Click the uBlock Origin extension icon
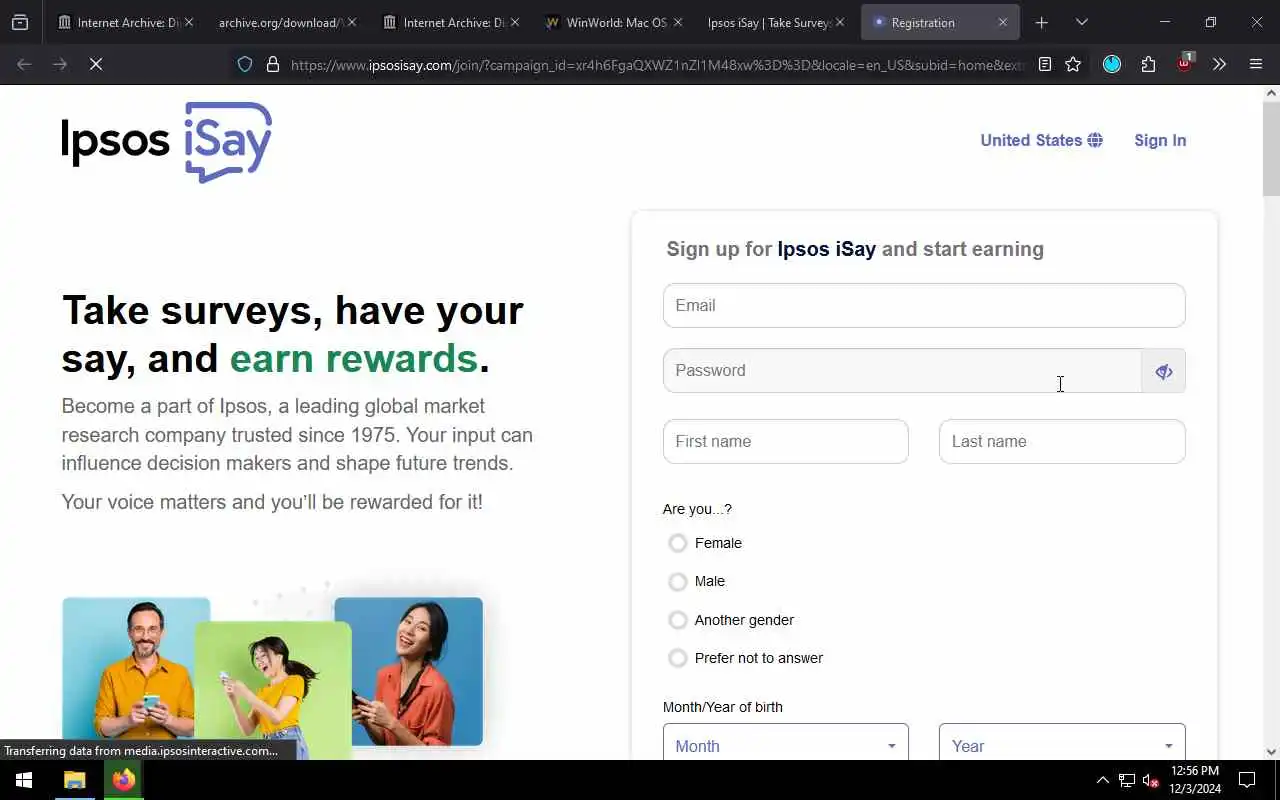The image size is (1280, 800). point(1184,63)
